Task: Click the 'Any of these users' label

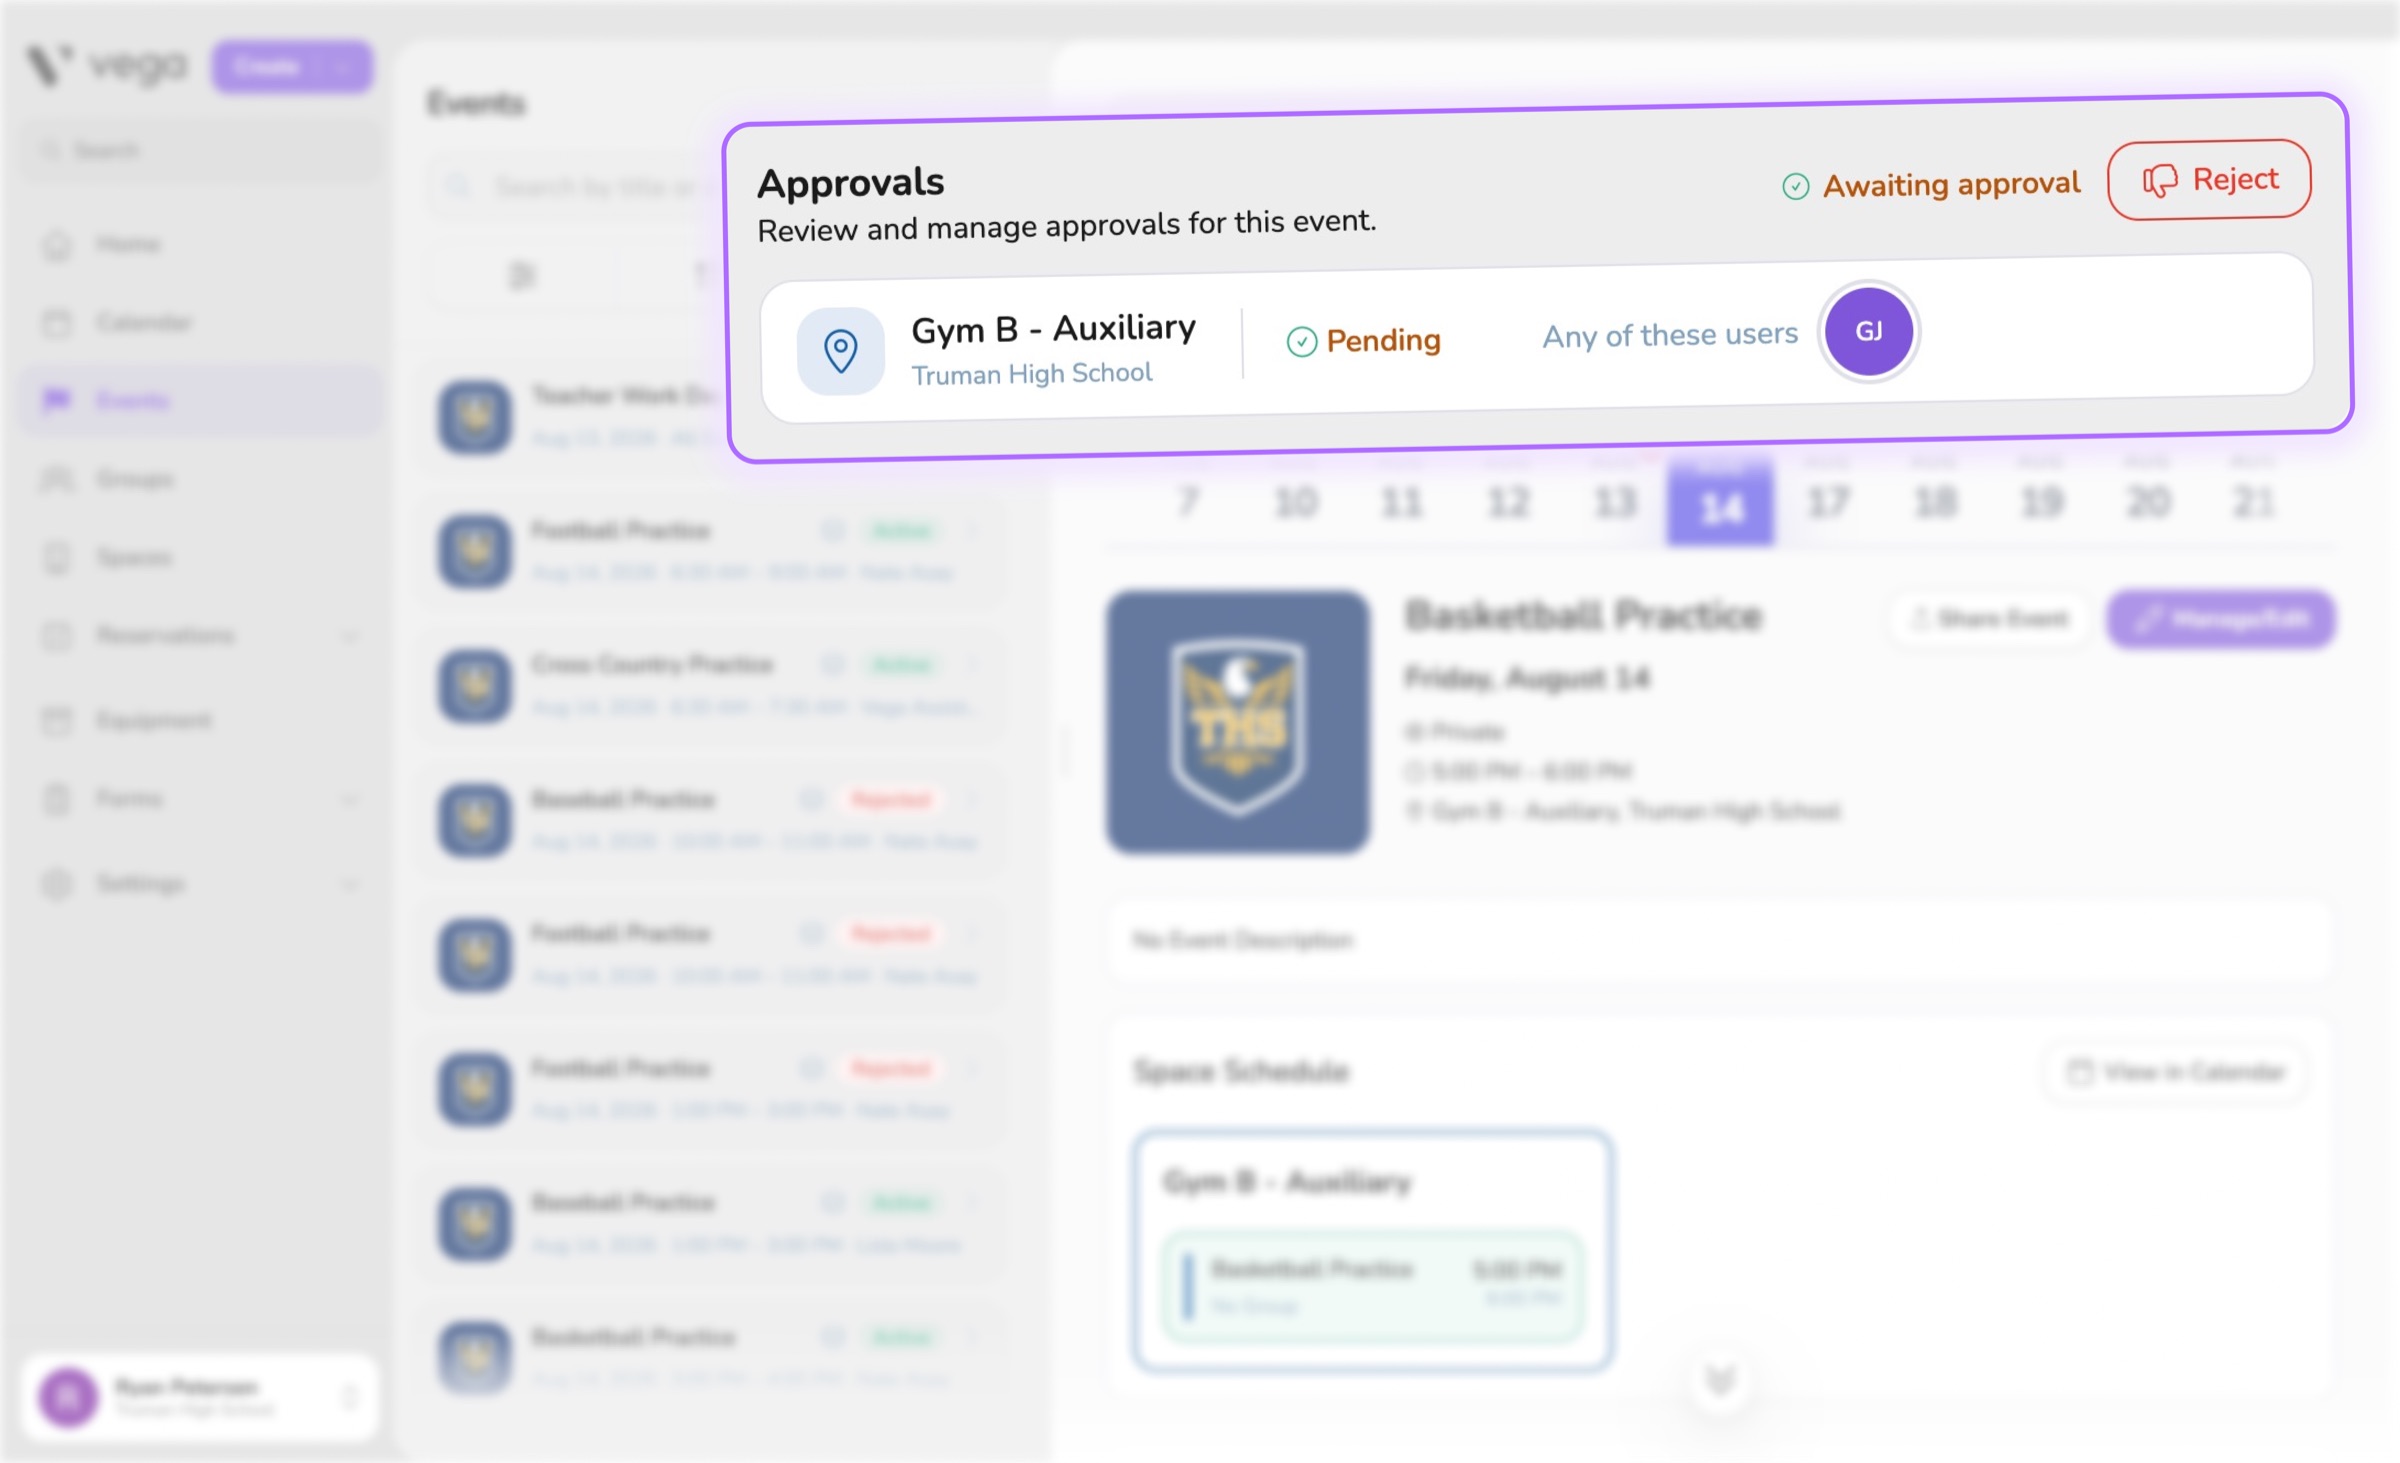Action: coord(1670,335)
